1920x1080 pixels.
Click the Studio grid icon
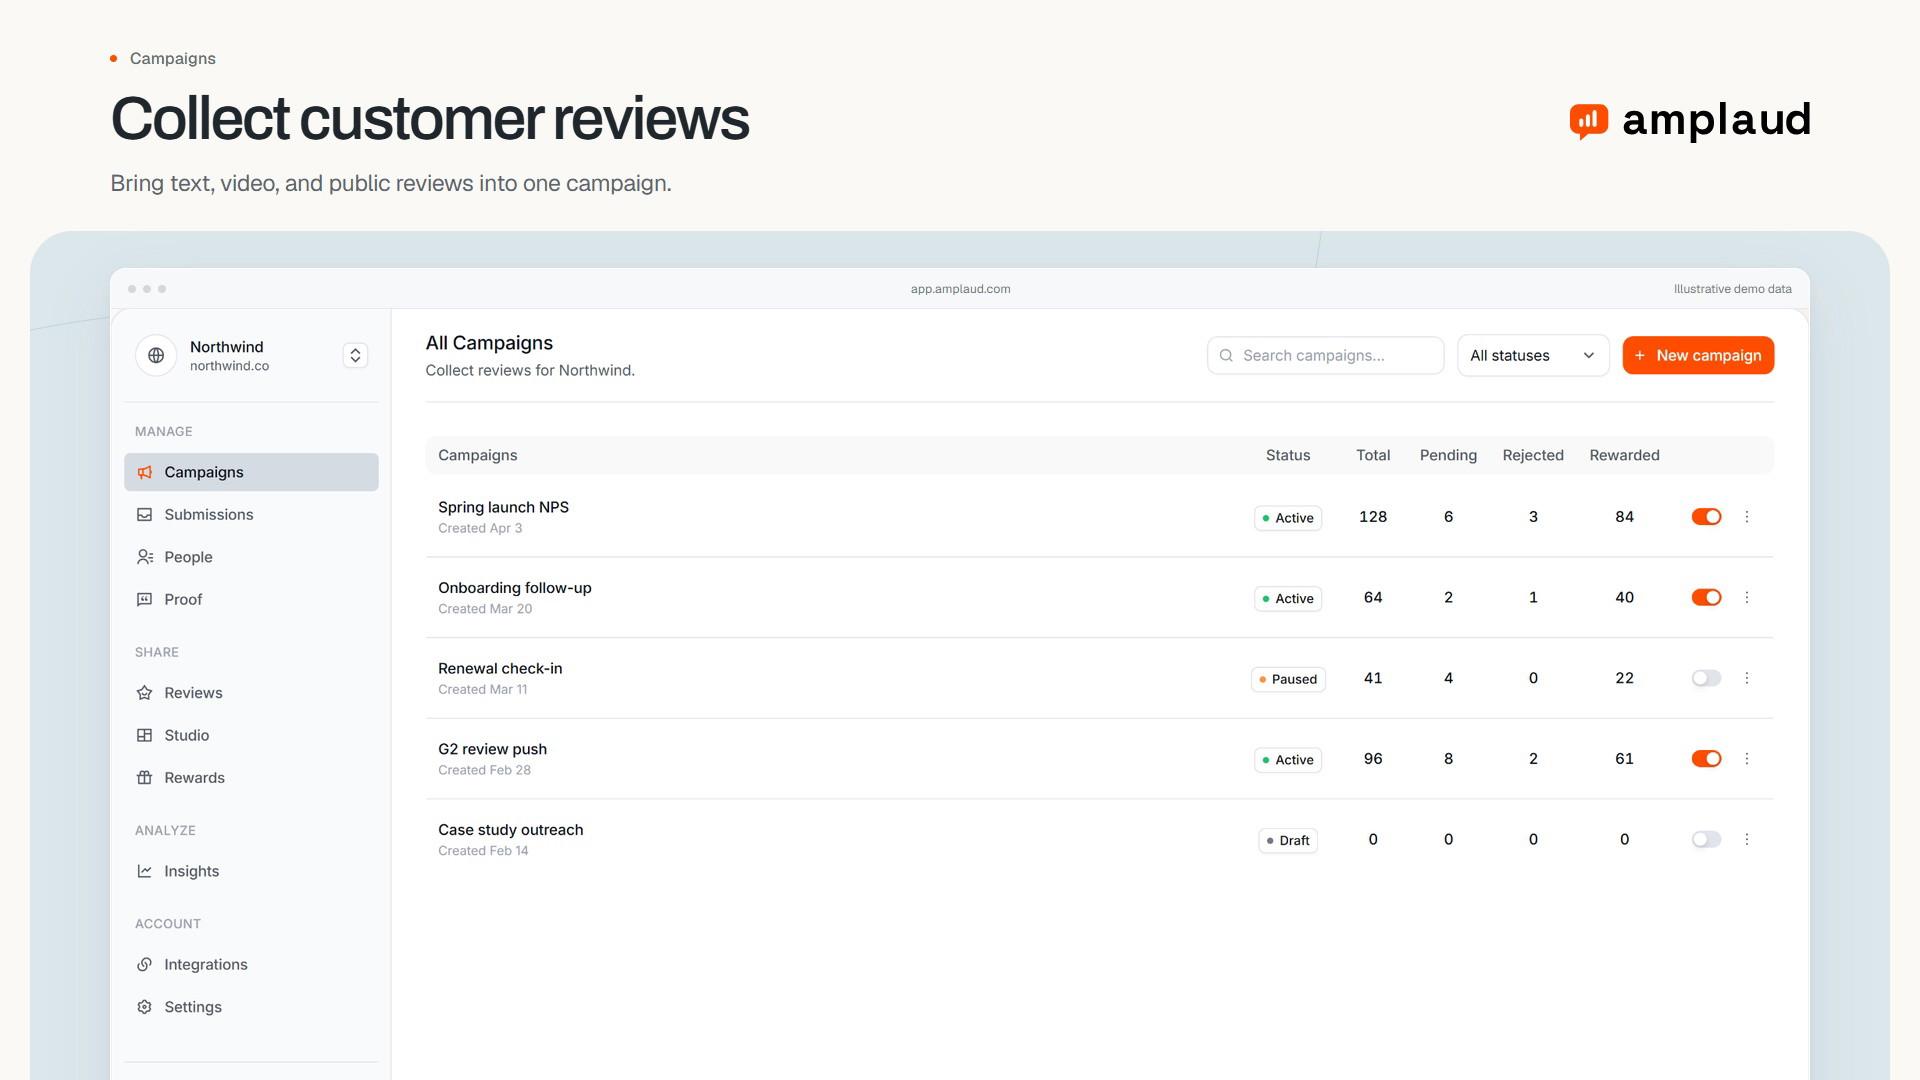[145, 735]
